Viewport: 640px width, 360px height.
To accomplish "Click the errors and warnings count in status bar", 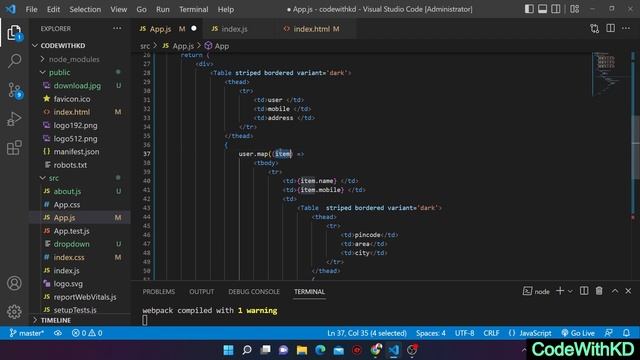I will 87,333.
